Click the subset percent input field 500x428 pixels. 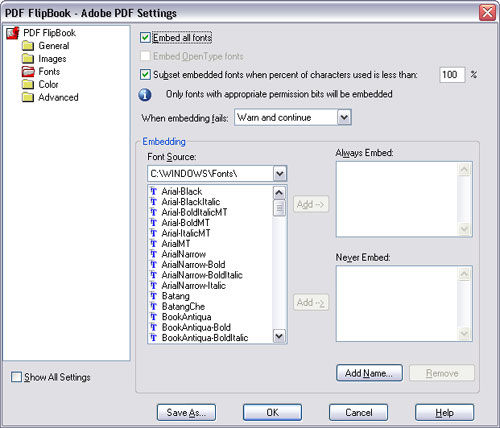point(452,74)
